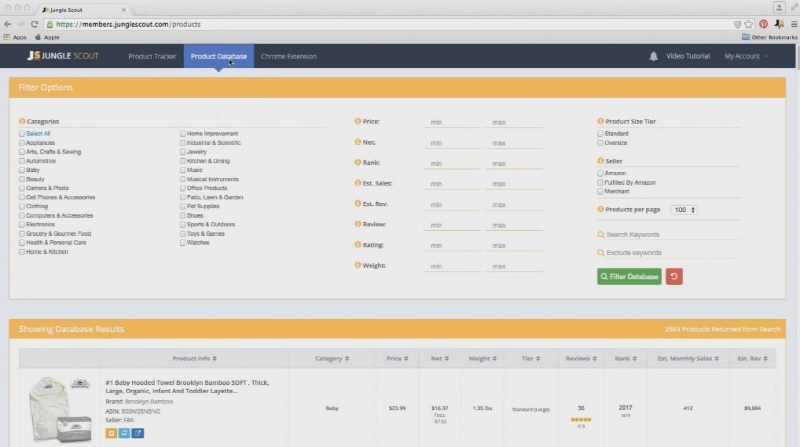Click the browser reload icon
This screenshot has height=447, width=800.
tap(34, 24)
